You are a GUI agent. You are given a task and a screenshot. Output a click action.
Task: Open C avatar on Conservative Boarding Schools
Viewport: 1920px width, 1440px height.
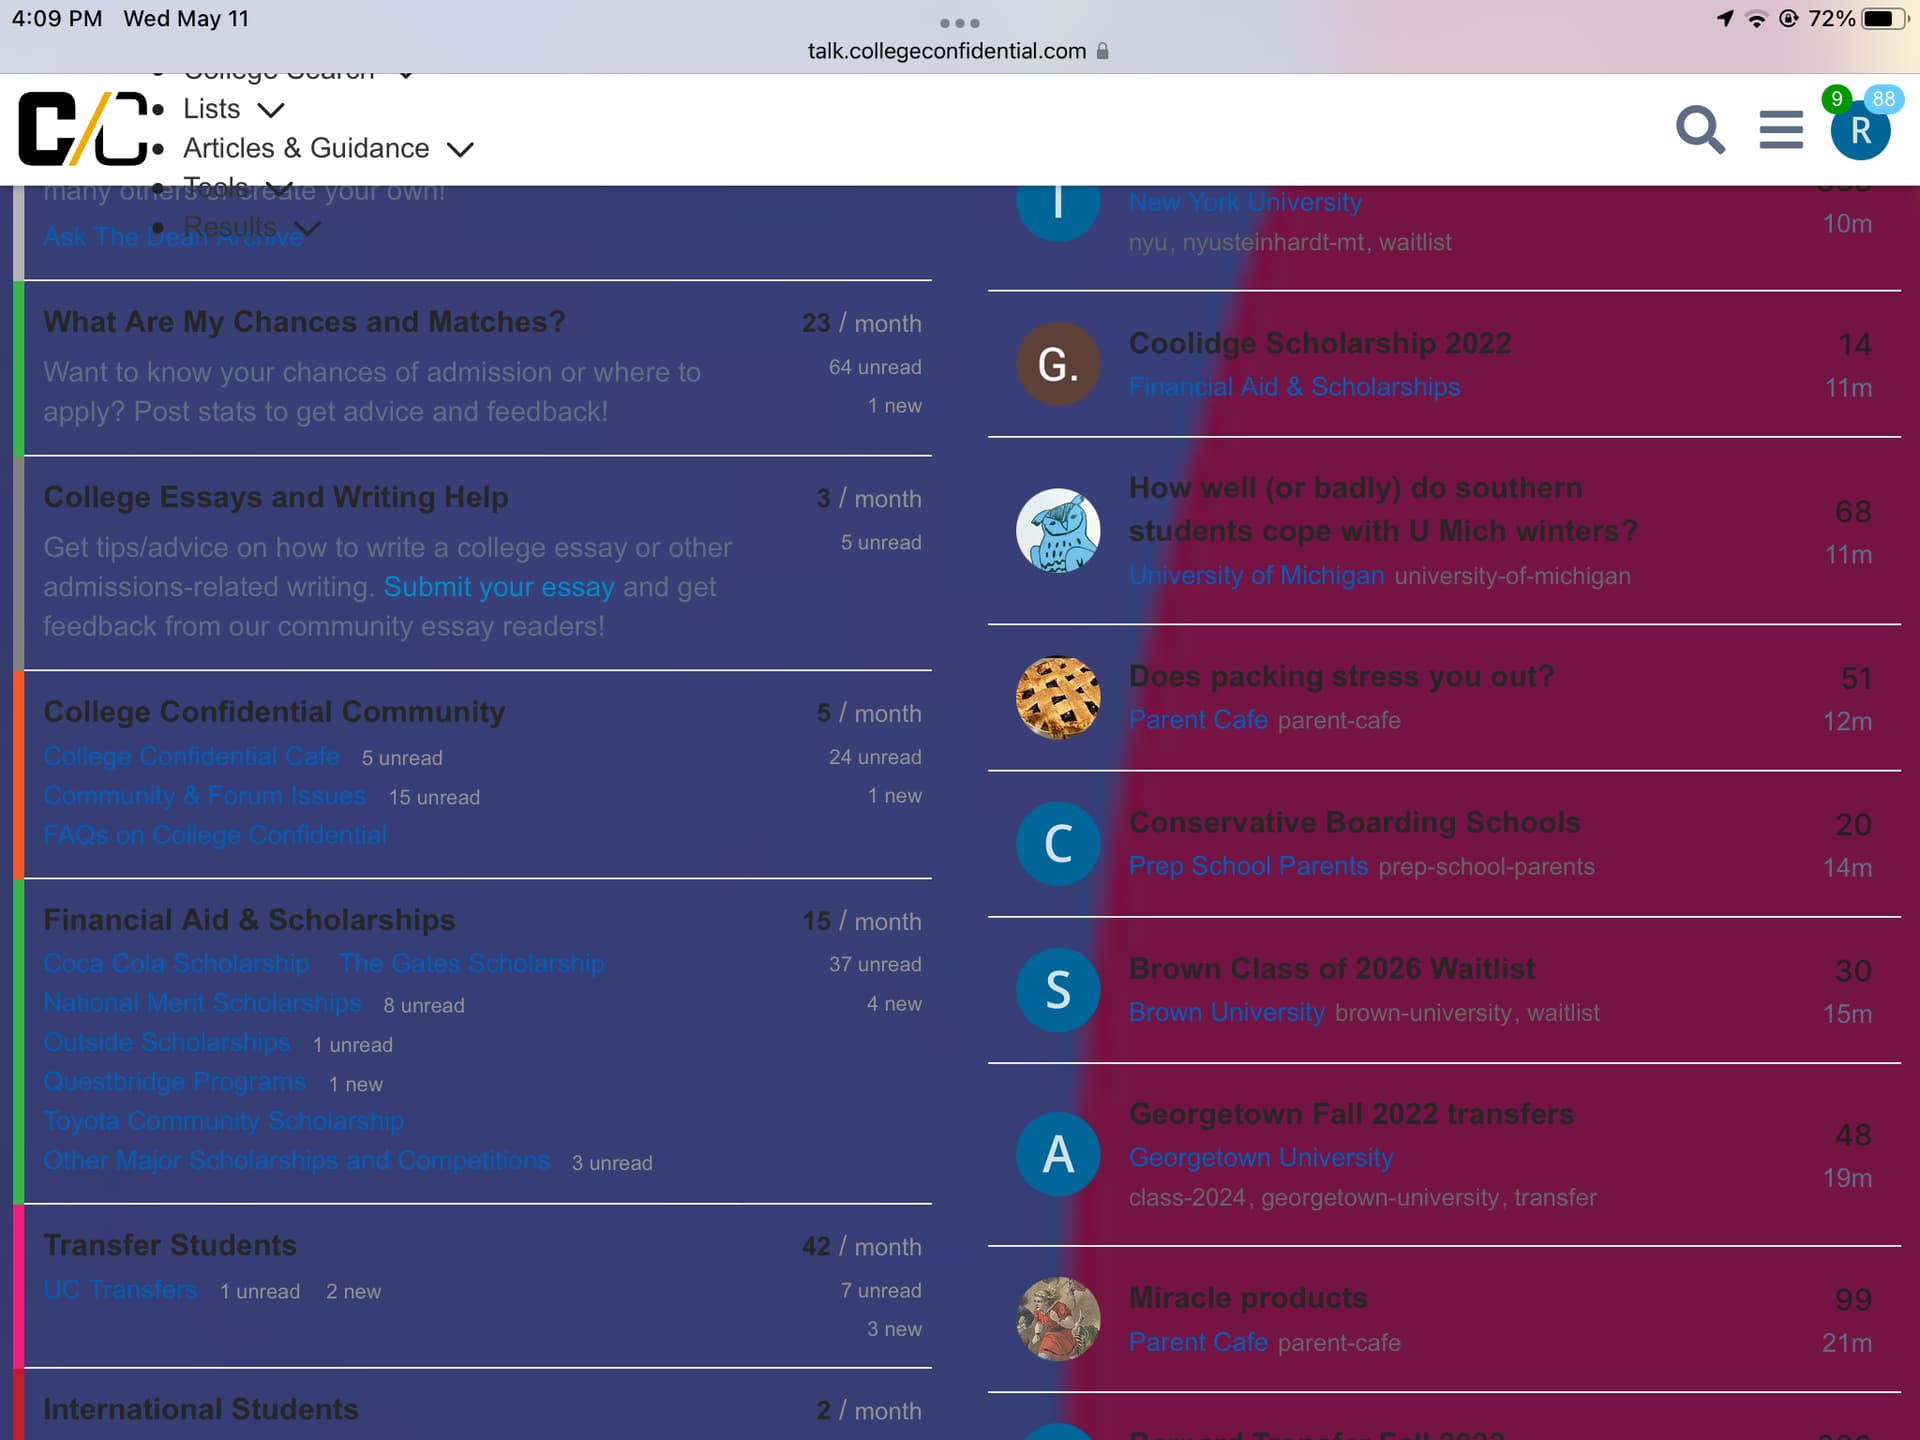pyautogui.click(x=1058, y=843)
